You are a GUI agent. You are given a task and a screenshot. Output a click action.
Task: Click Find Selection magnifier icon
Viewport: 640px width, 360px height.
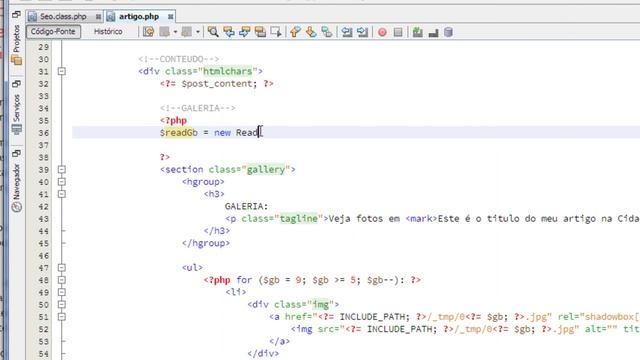(x=213, y=32)
